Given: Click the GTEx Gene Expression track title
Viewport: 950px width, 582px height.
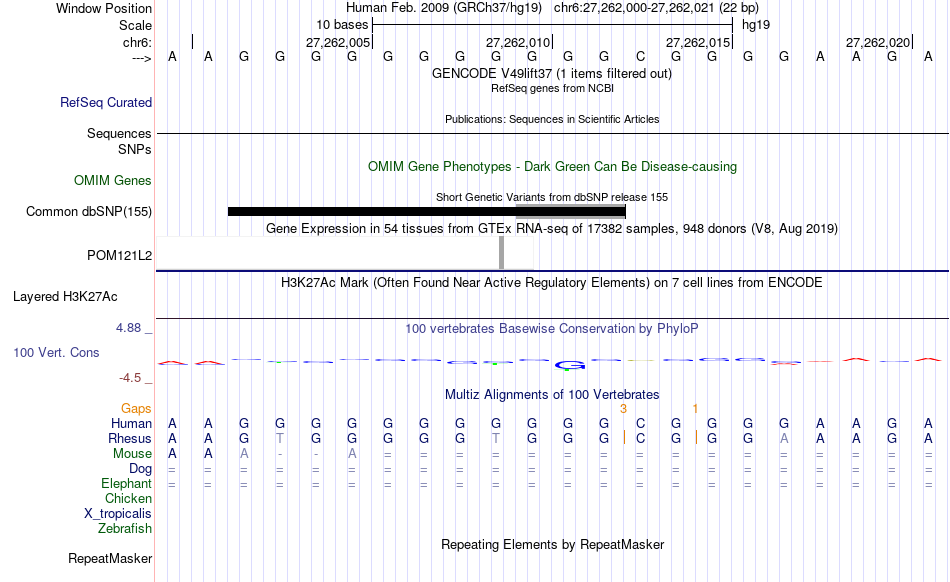Looking at the screenshot, I should (552, 229).
